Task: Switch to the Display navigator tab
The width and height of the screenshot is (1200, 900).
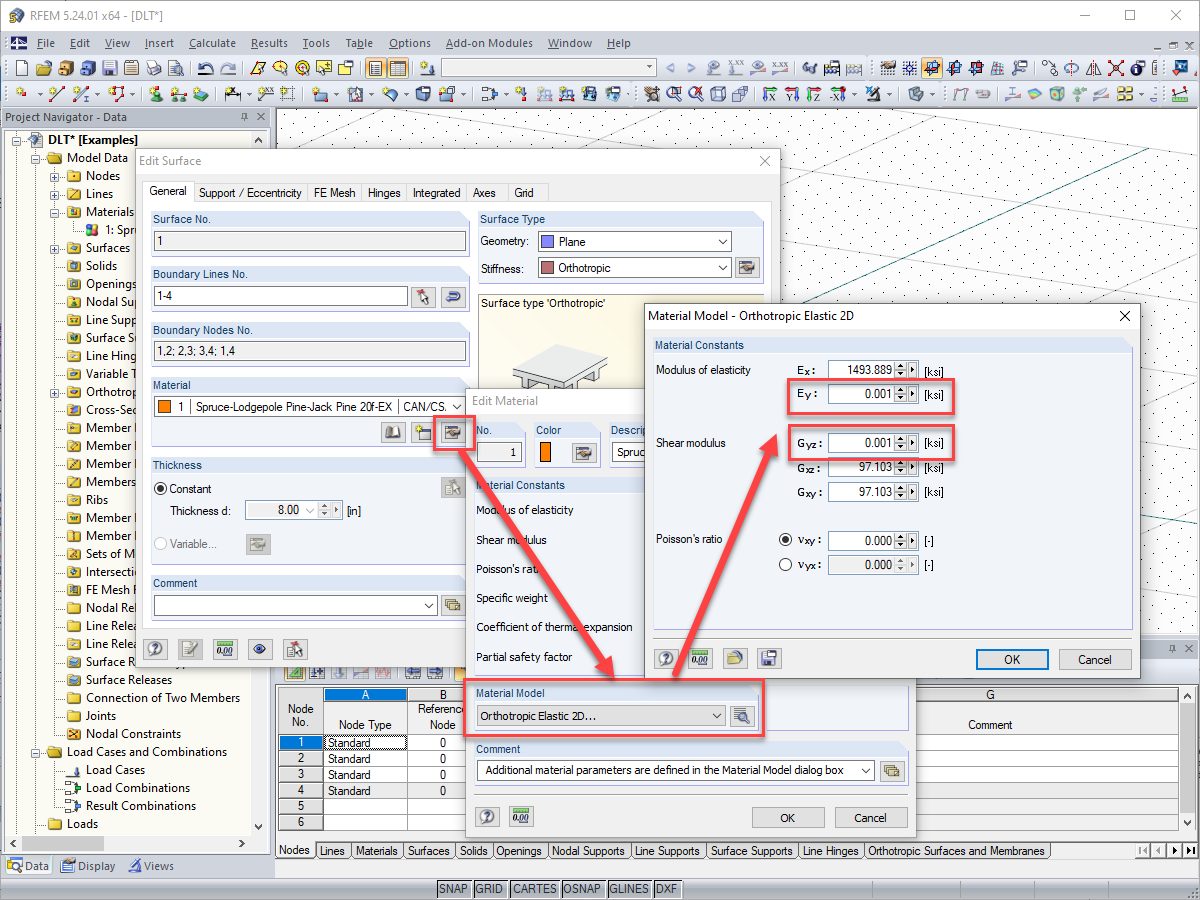Action: coord(88,866)
